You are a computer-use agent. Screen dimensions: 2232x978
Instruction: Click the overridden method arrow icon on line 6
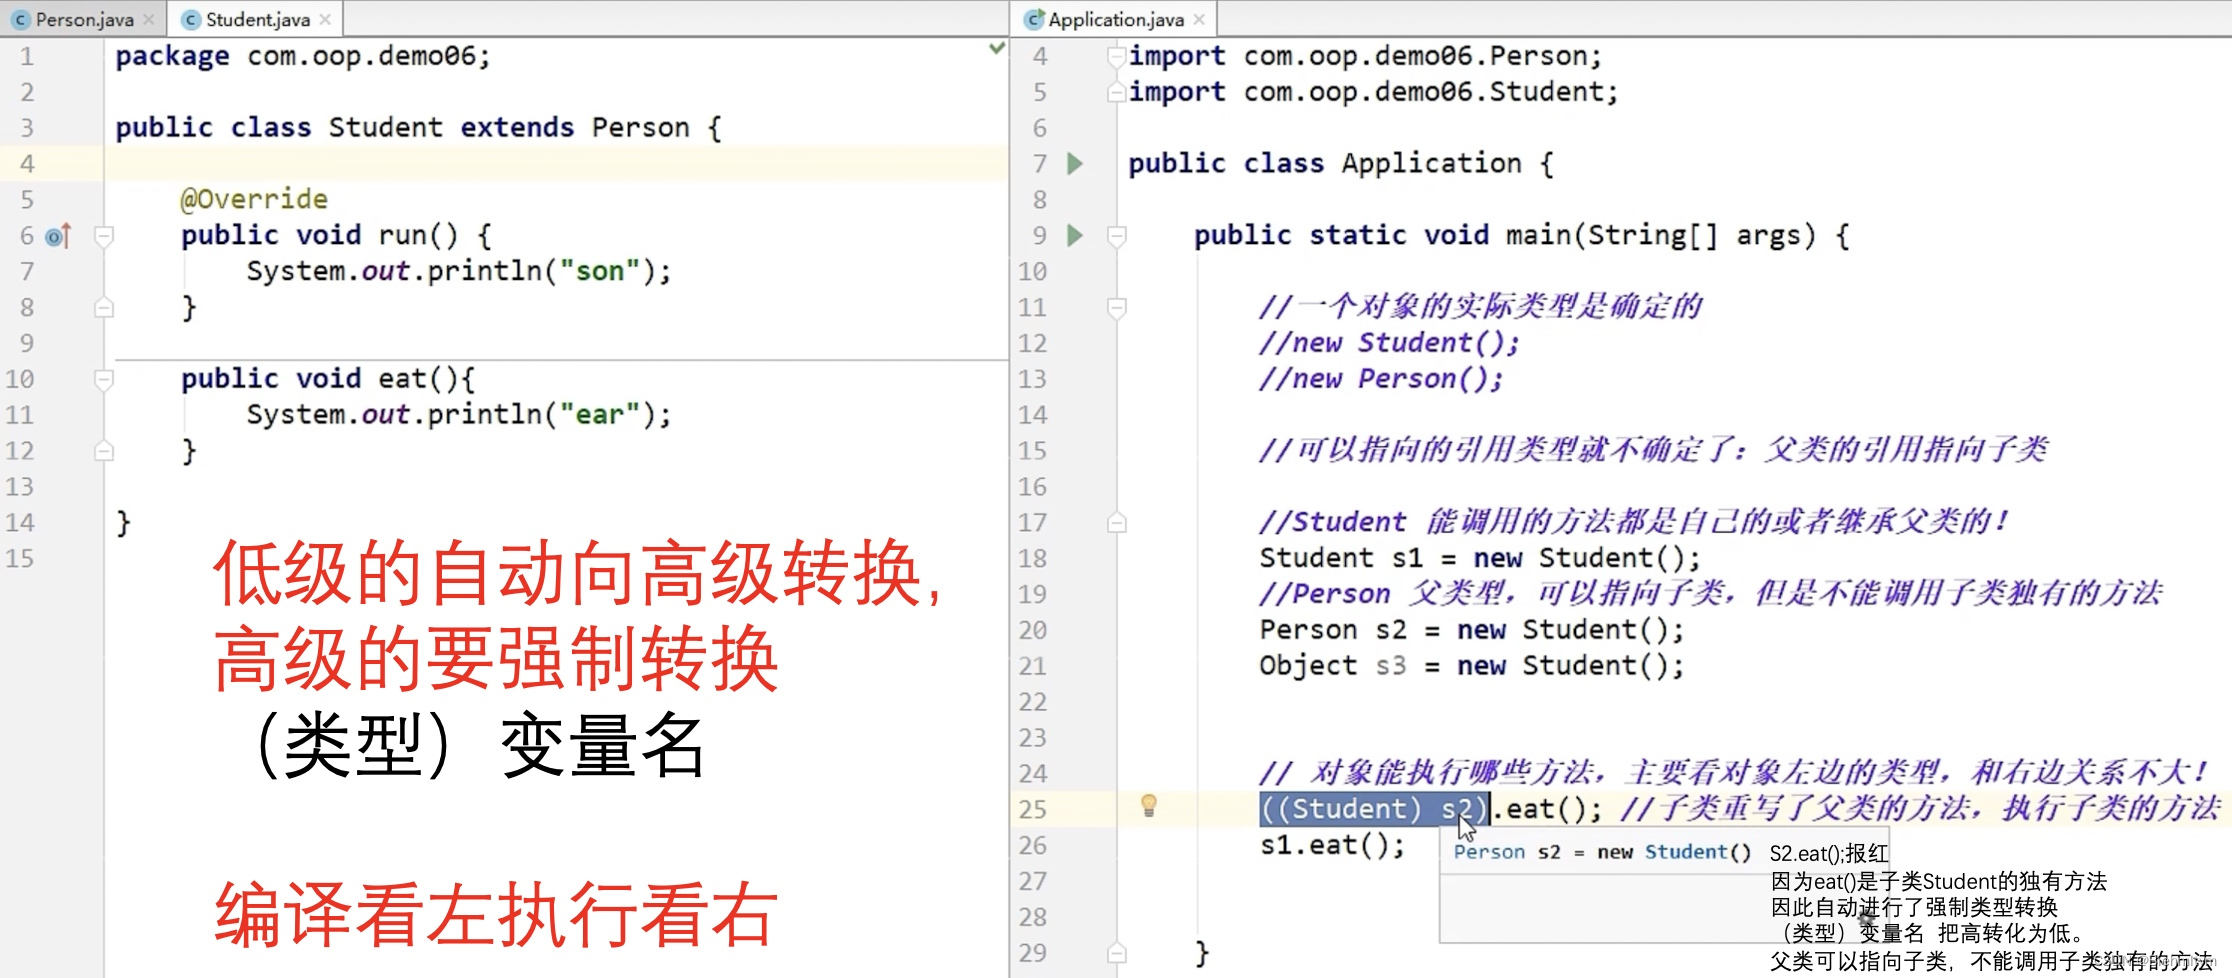click(x=57, y=235)
